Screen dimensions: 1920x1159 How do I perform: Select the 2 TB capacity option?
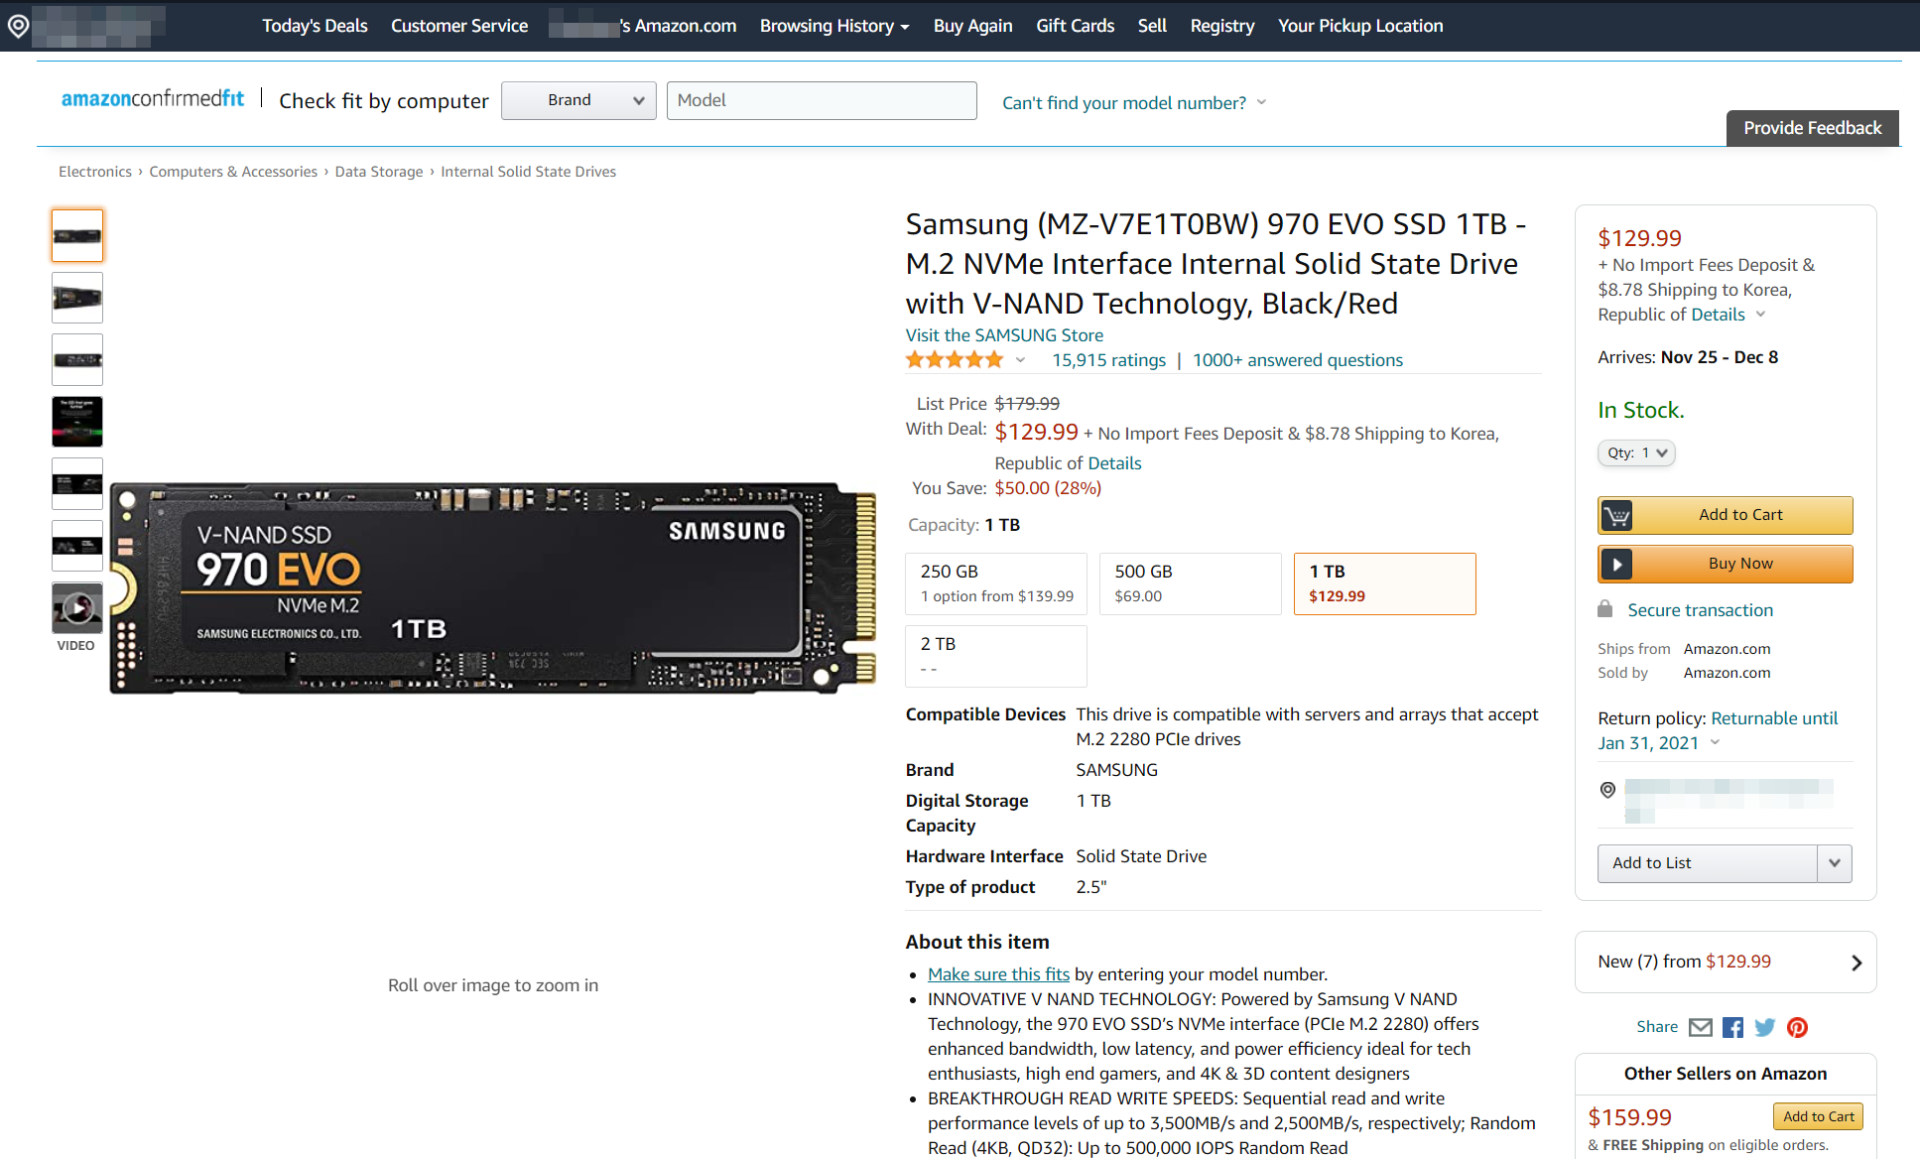(995, 655)
